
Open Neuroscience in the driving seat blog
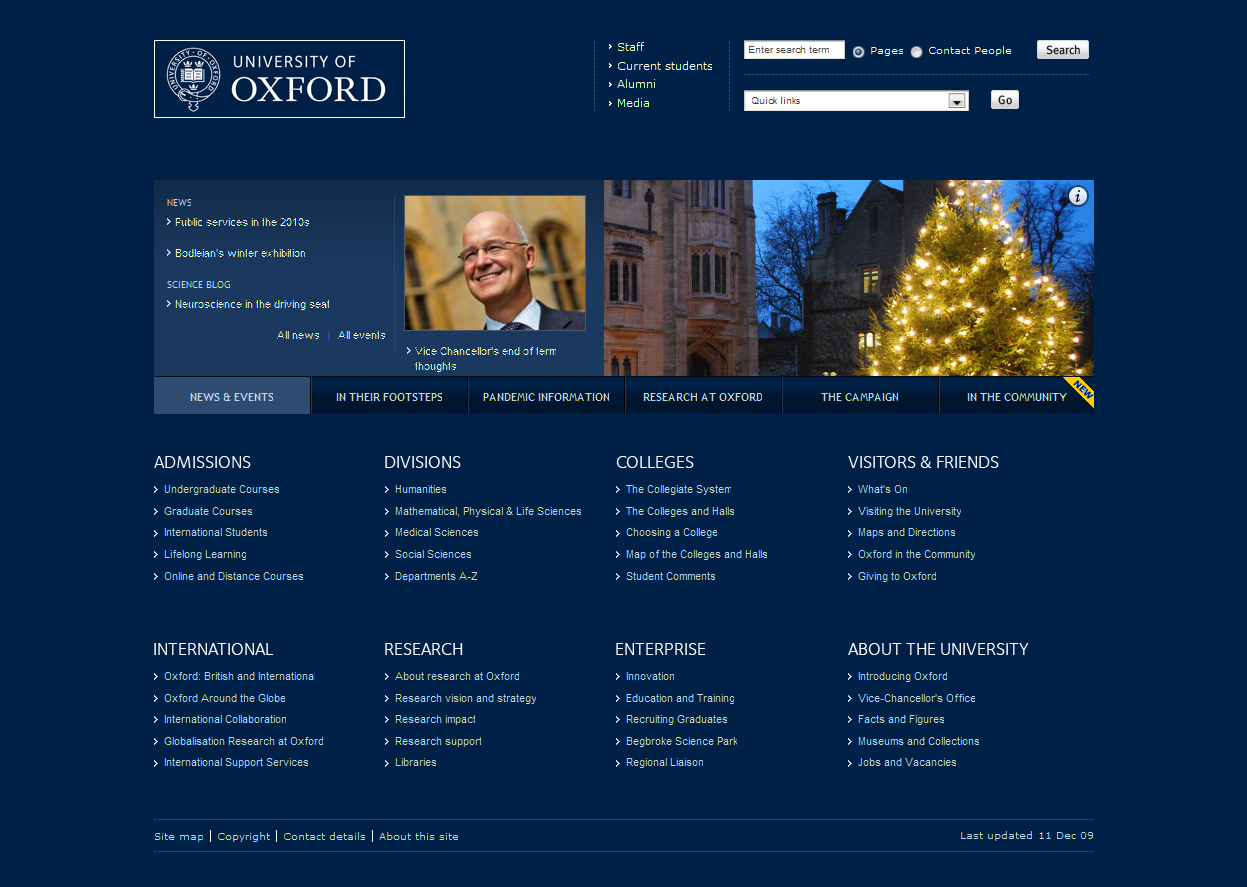[x=252, y=304]
